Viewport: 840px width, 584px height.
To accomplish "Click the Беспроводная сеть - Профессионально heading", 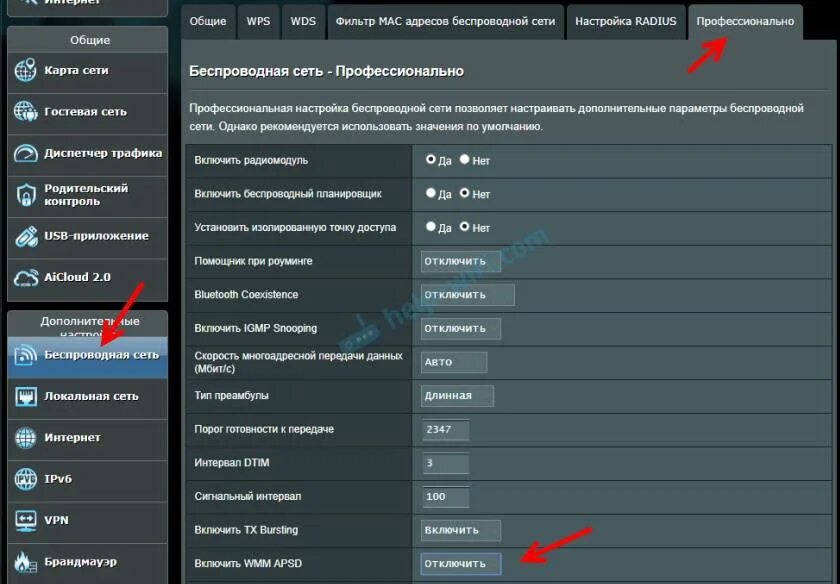I will (x=326, y=71).
